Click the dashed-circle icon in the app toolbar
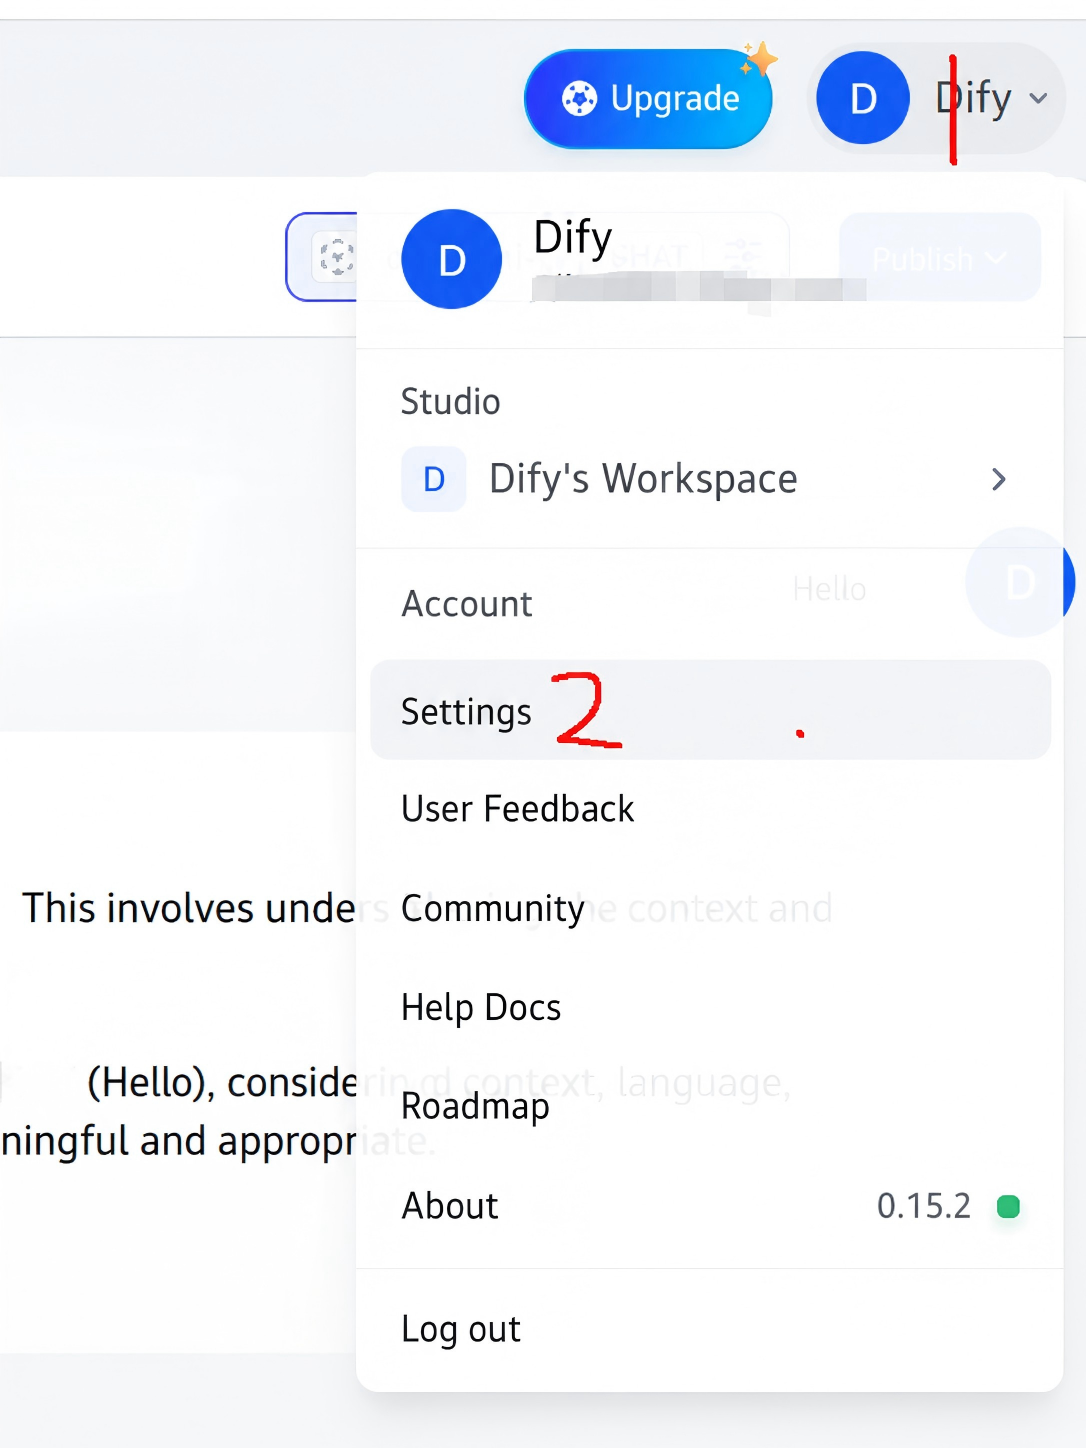 coord(337,257)
